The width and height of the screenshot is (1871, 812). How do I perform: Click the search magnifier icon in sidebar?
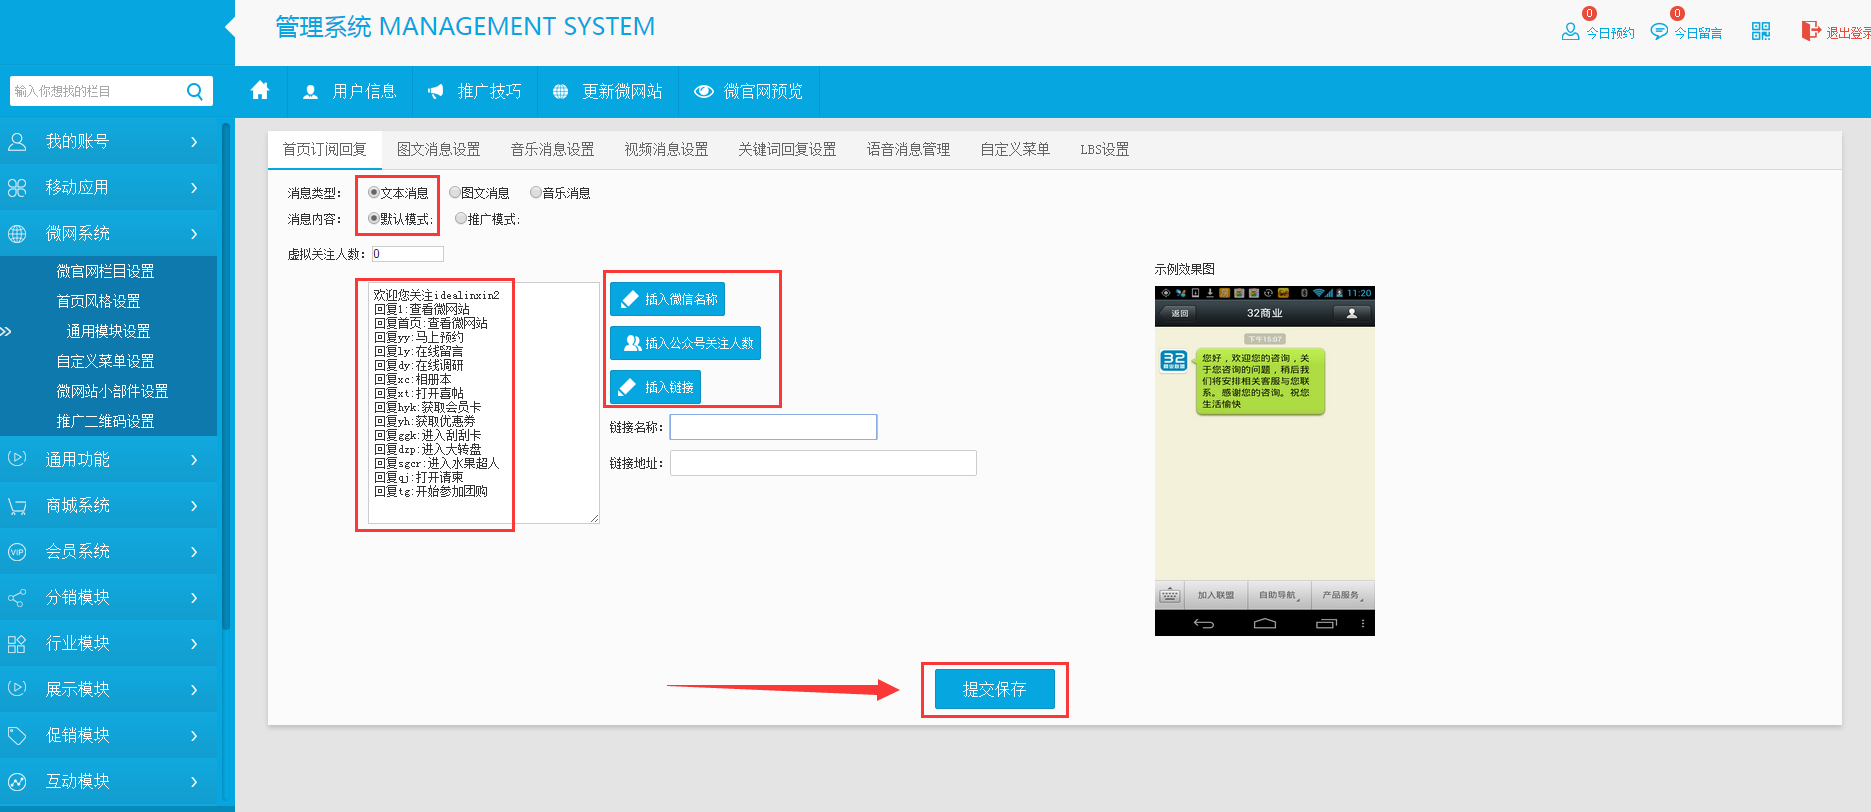195,92
